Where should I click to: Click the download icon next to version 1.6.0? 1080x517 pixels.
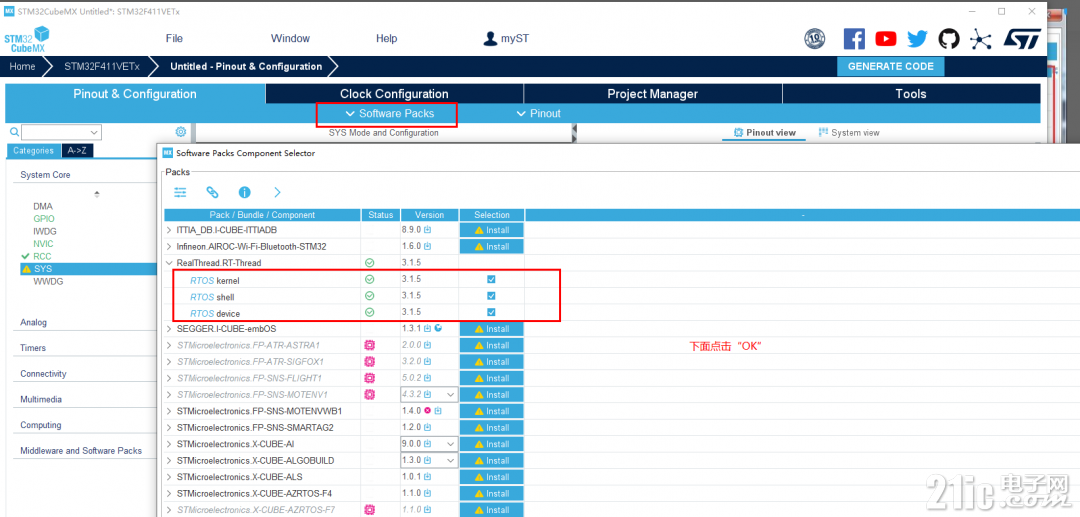(x=428, y=246)
